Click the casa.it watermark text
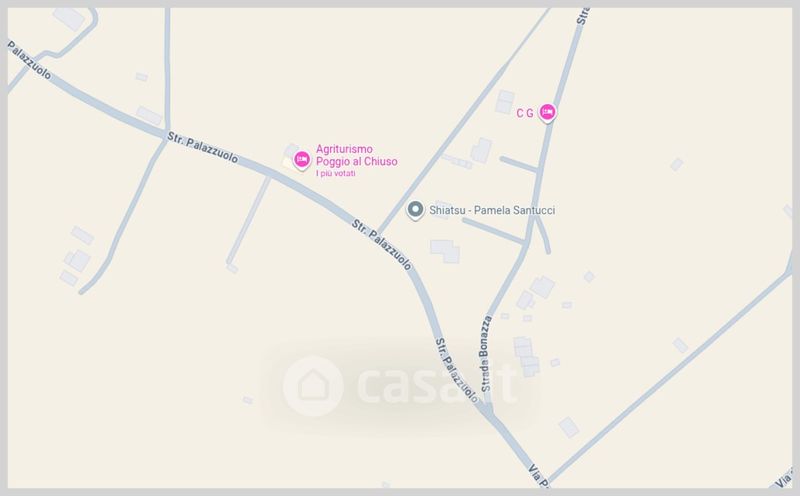800x496 pixels. point(438,385)
